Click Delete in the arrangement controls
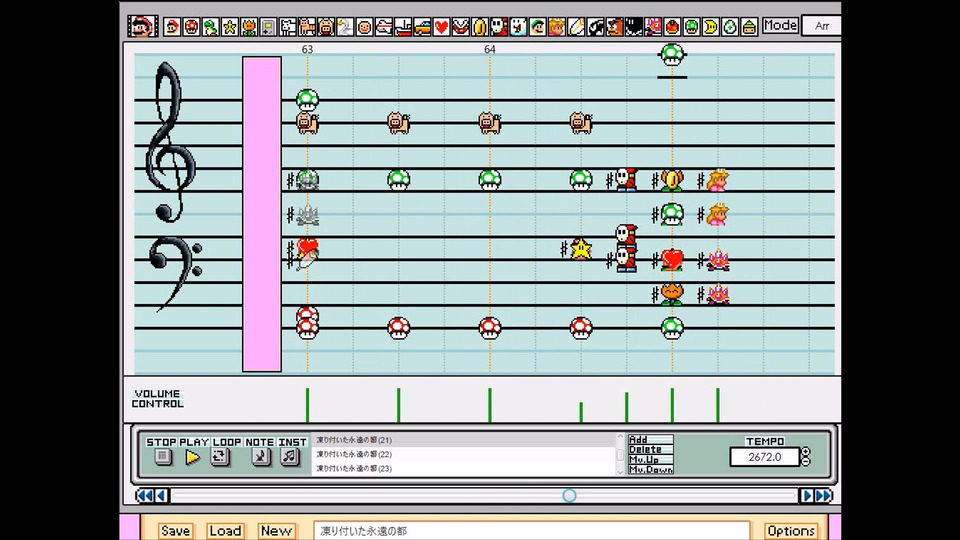This screenshot has height=540, width=960. point(650,449)
